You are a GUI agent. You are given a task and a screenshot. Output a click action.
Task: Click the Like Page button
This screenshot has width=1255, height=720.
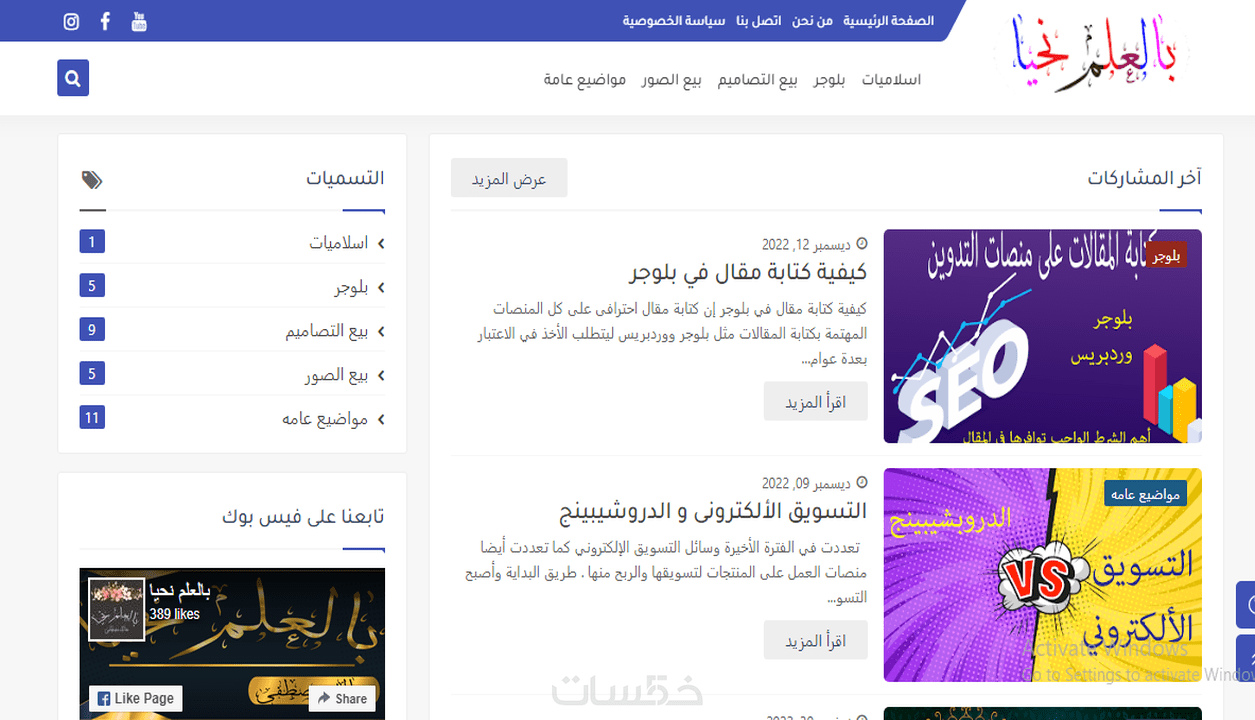pos(135,698)
